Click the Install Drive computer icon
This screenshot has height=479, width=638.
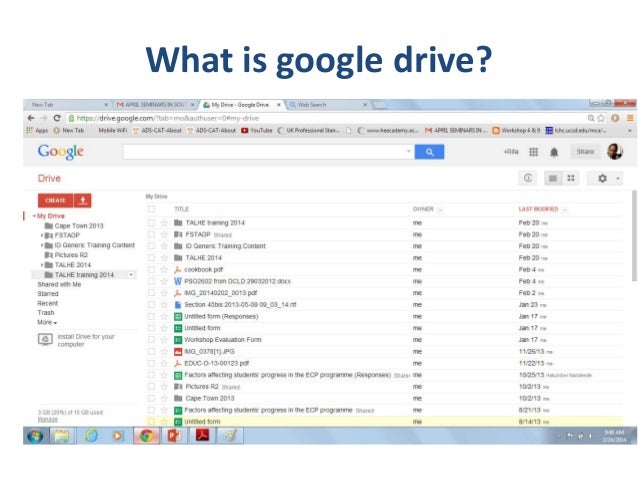point(45,339)
